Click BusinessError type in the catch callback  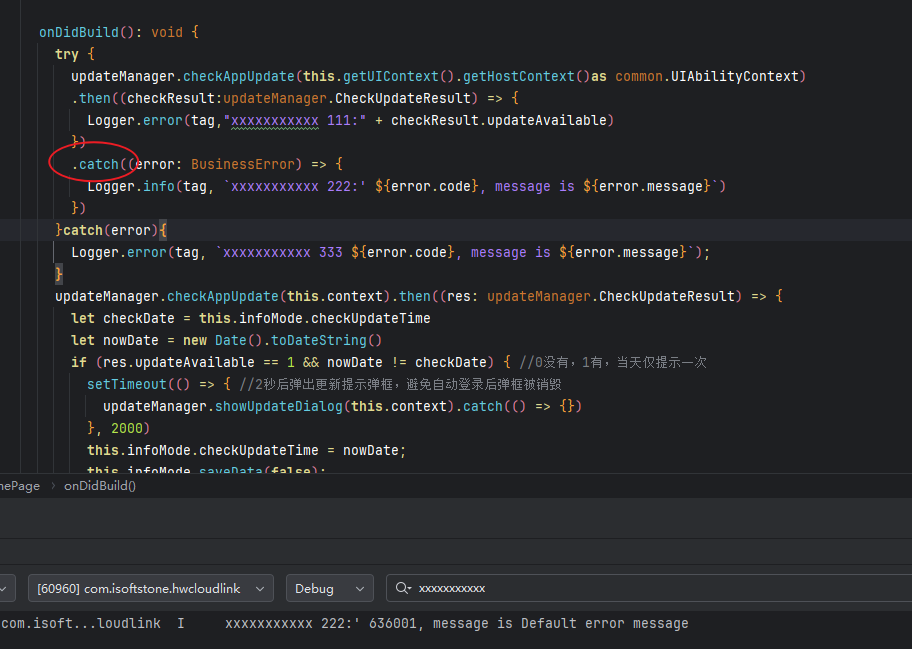[243, 164]
